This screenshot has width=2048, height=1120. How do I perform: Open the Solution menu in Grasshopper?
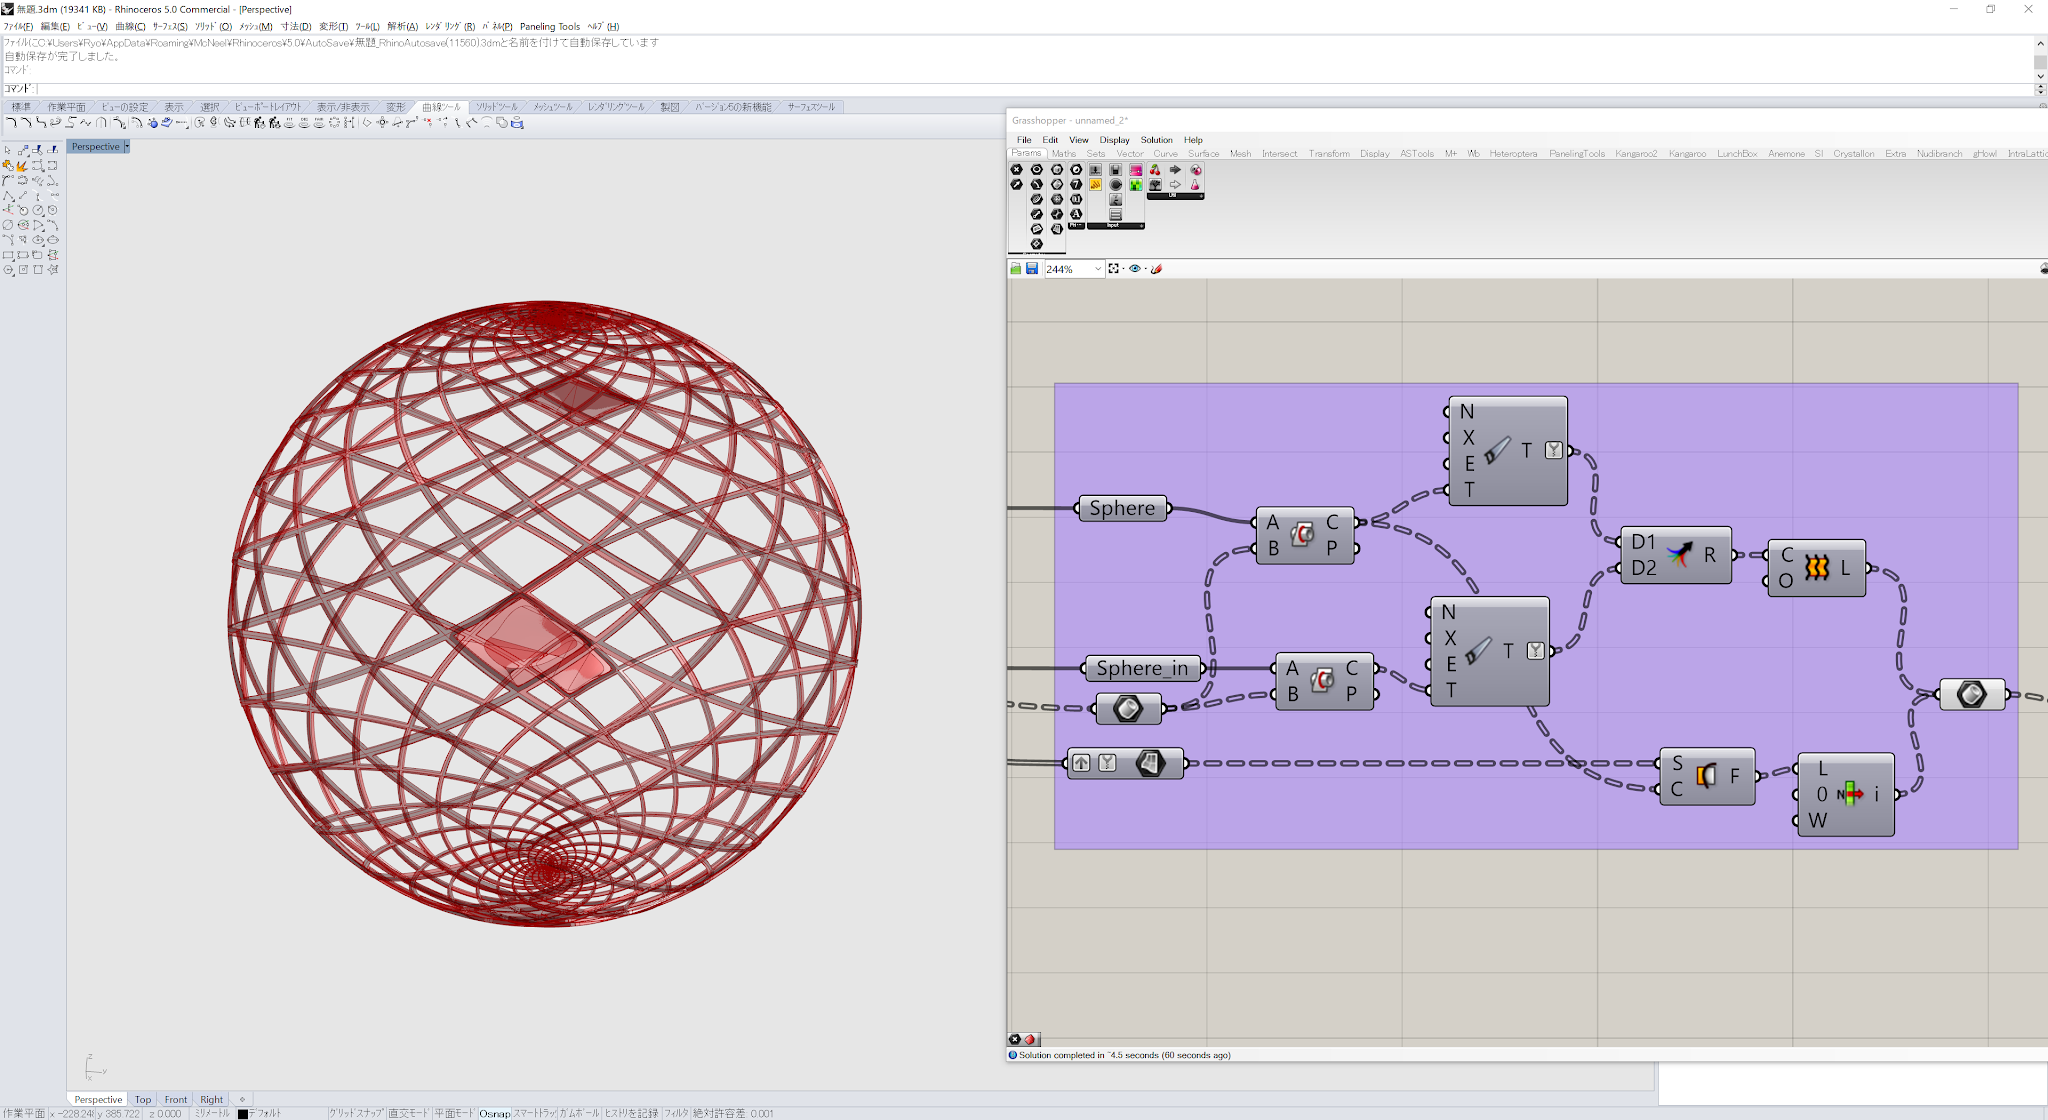coord(1156,139)
